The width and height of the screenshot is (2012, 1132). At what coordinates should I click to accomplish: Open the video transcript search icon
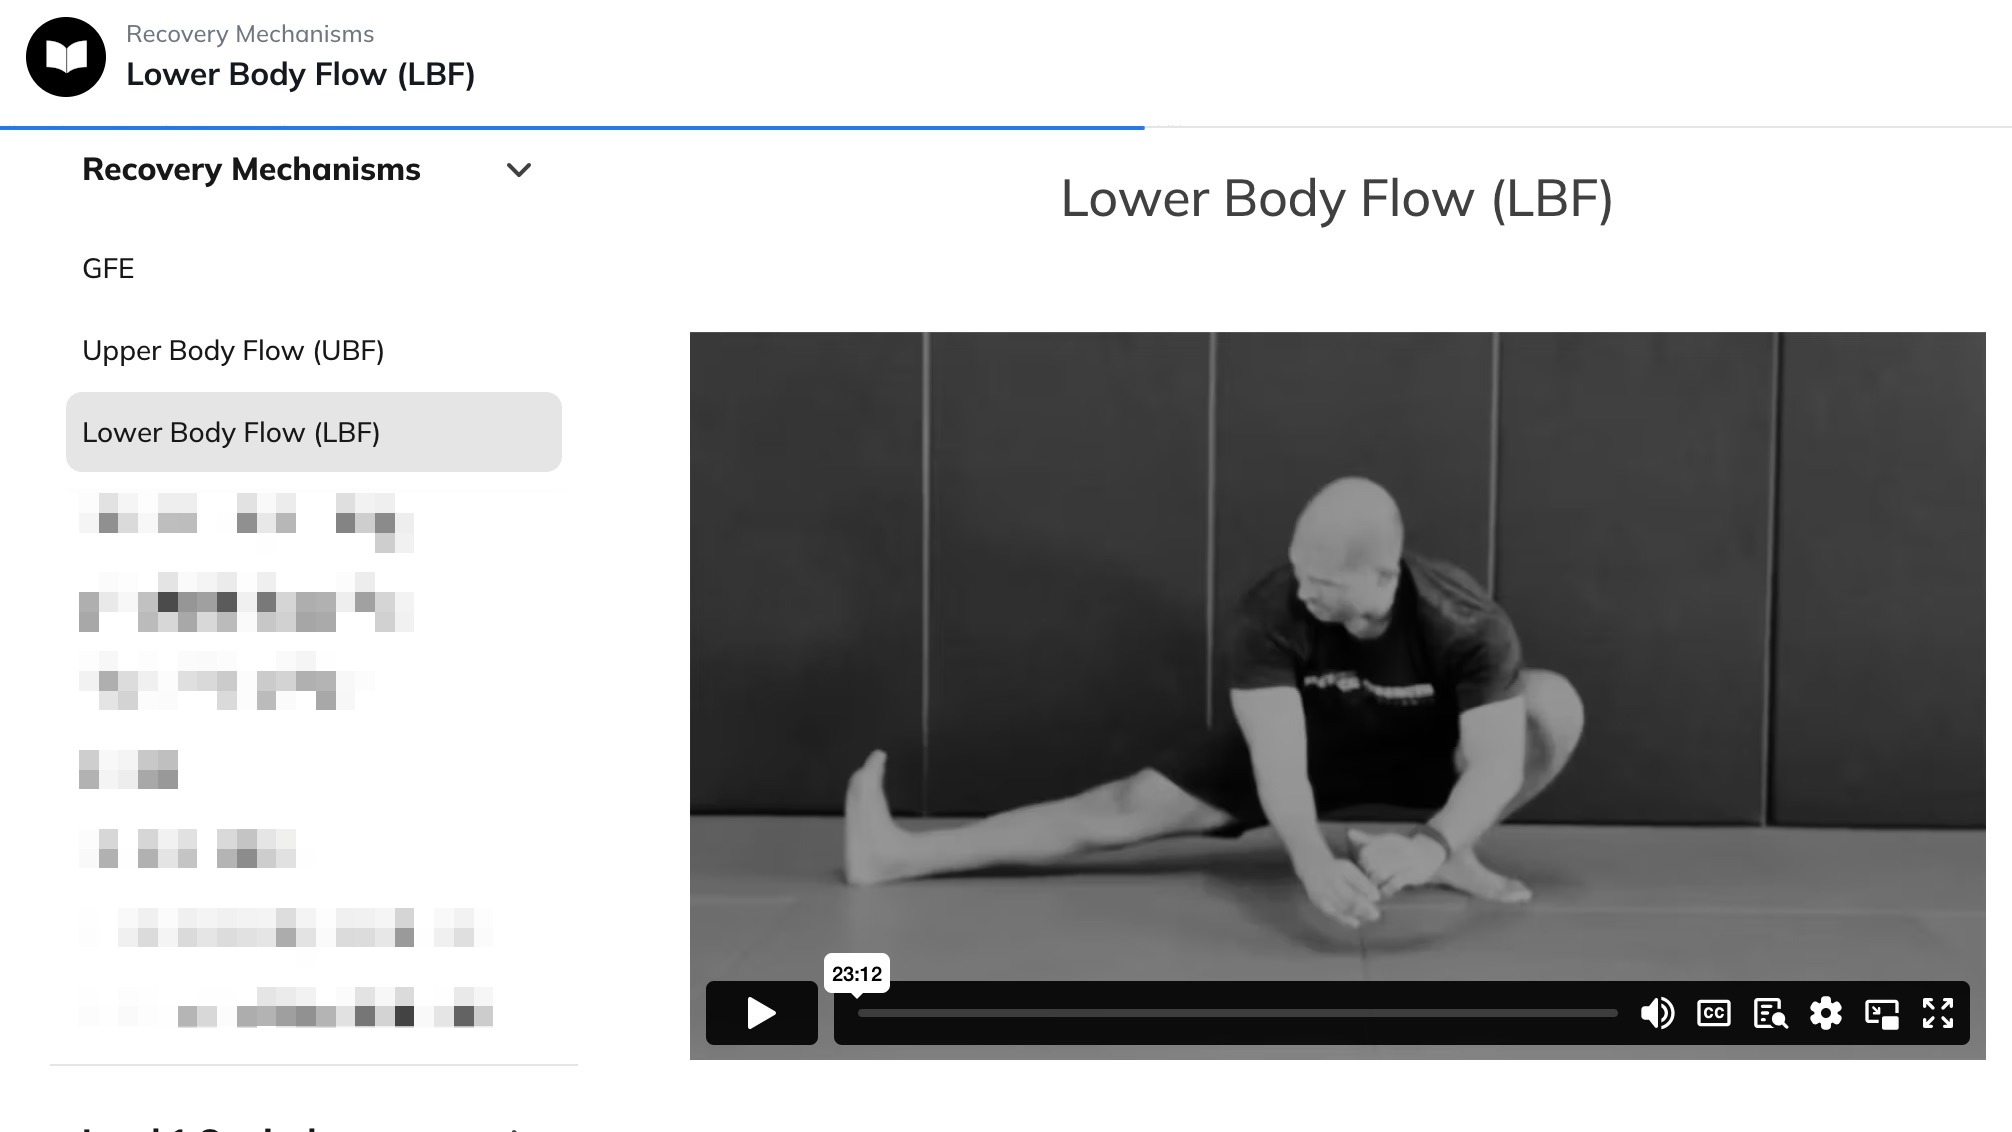pos(1770,1013)
